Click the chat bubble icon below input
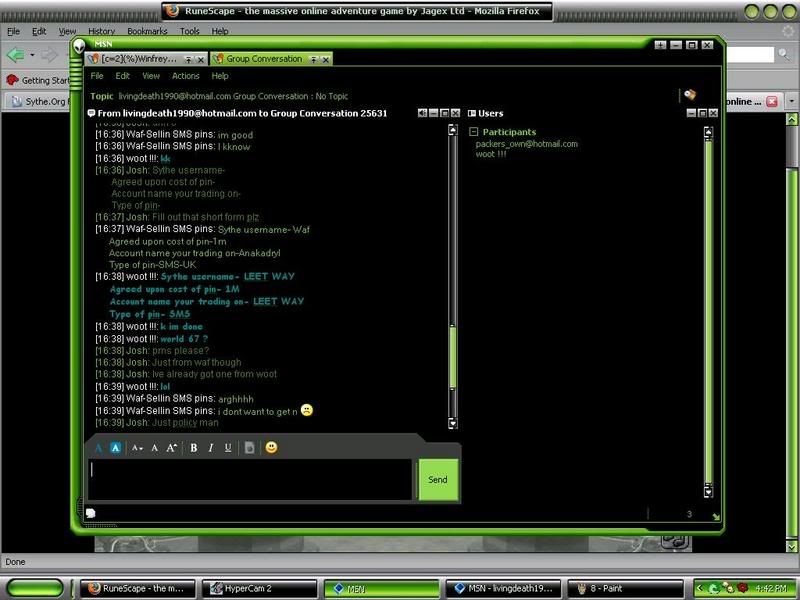The width and height of the screenshot is (800, 600). pyautogui.click(x=91, y=513)
